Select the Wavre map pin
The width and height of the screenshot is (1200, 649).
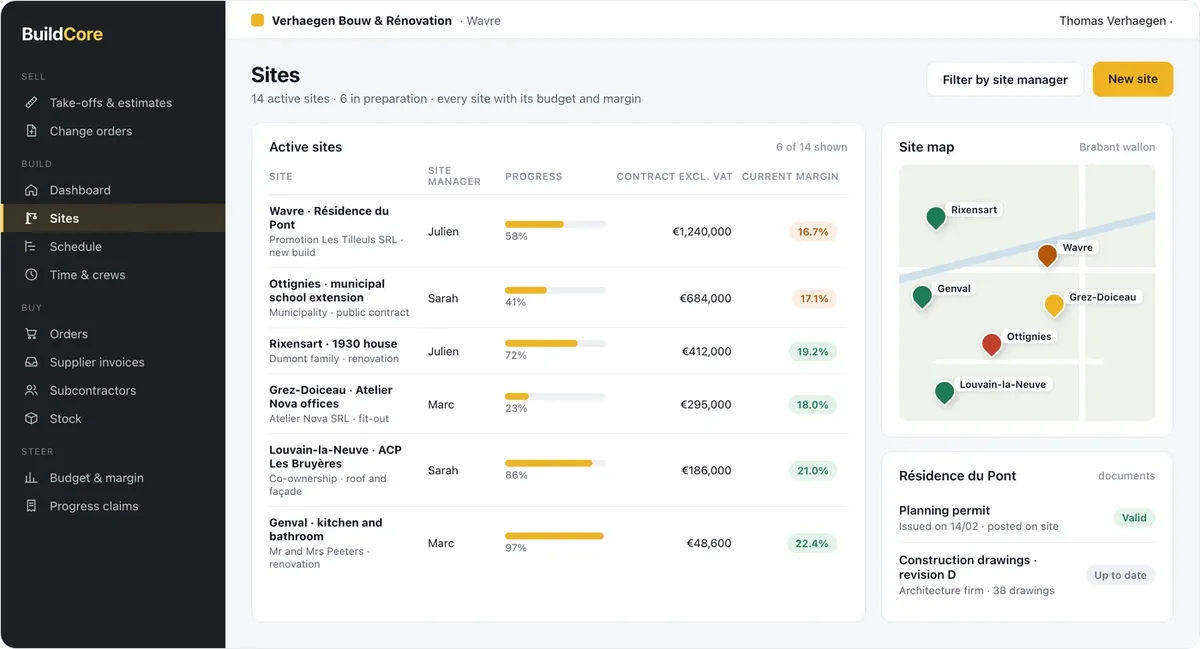(1047, 255)
